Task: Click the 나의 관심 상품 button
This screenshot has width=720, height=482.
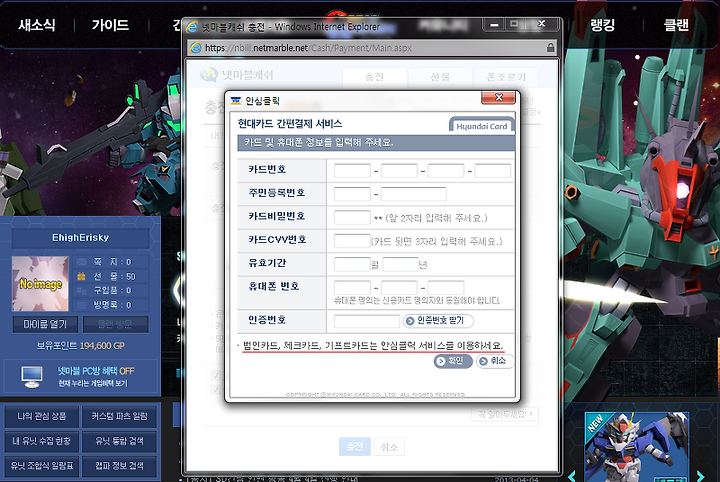Action: click(42, 416)
